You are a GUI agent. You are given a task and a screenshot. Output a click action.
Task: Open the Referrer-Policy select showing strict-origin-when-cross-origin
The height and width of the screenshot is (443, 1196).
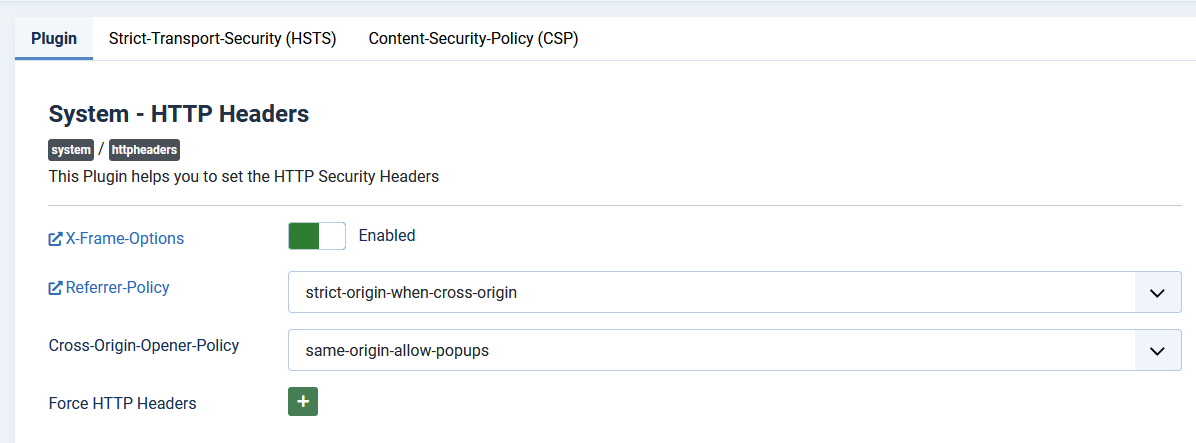tap(712, 294)
